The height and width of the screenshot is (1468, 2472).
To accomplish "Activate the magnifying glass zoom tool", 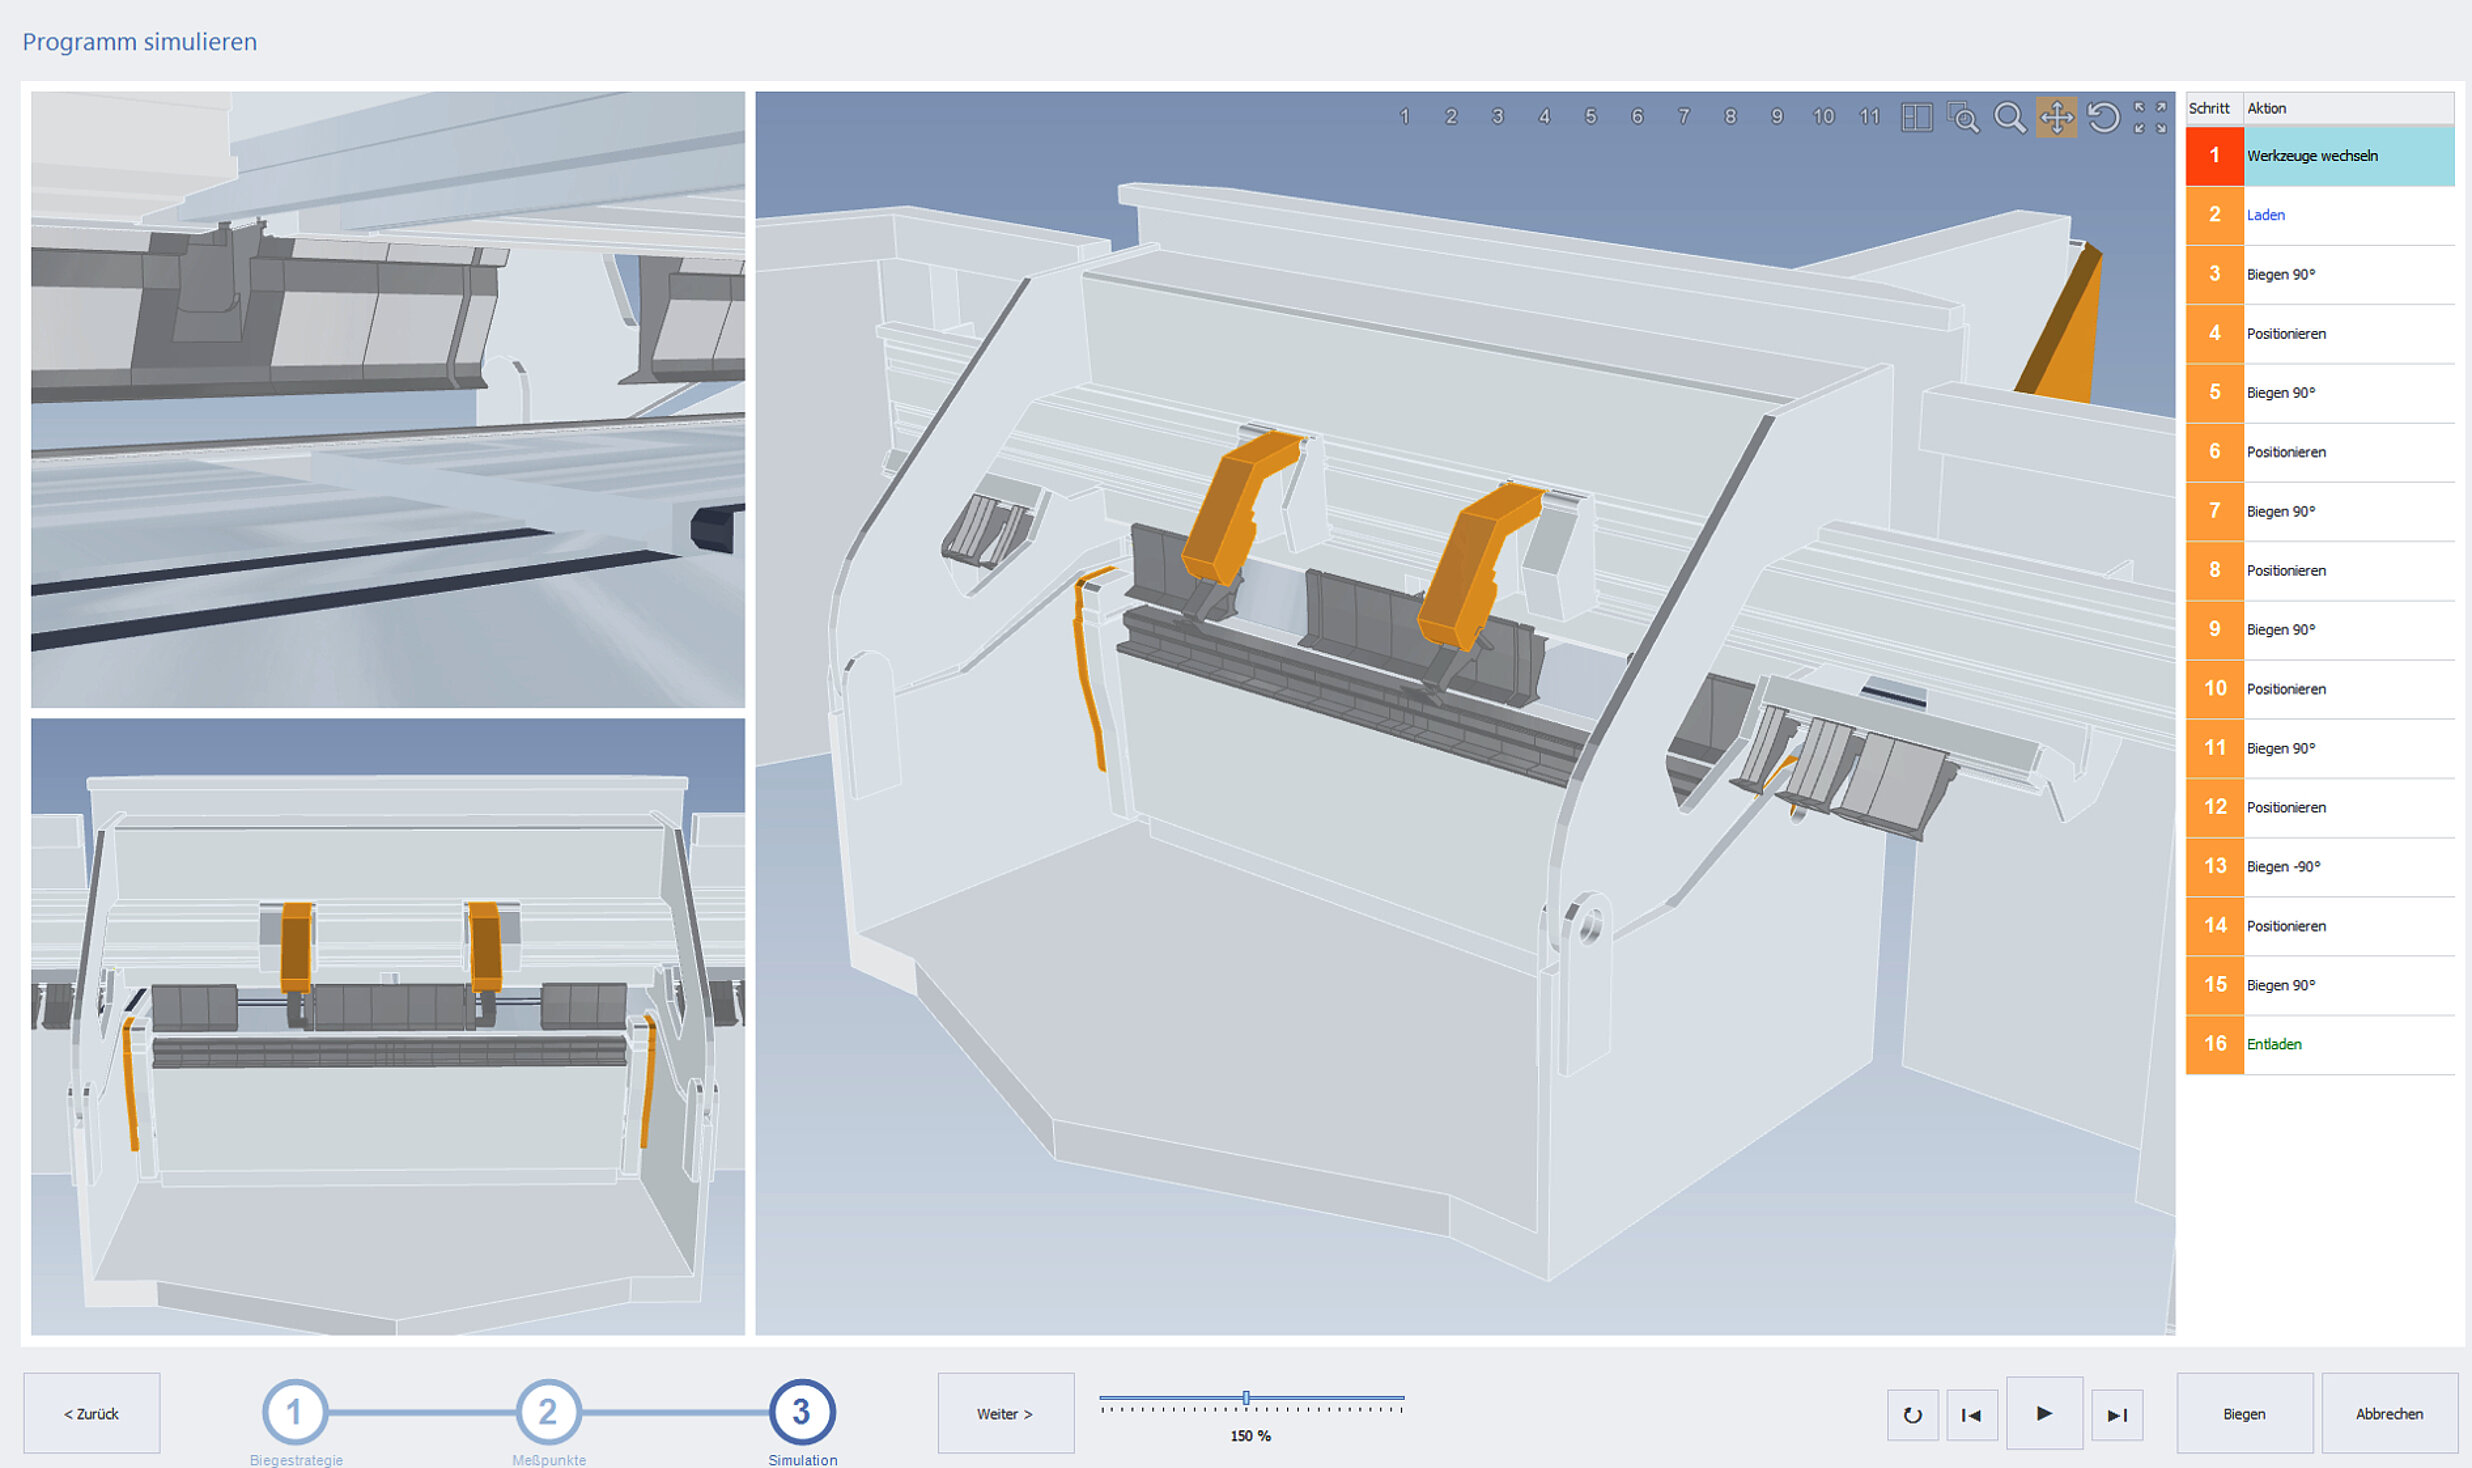I will [2009, 117].
